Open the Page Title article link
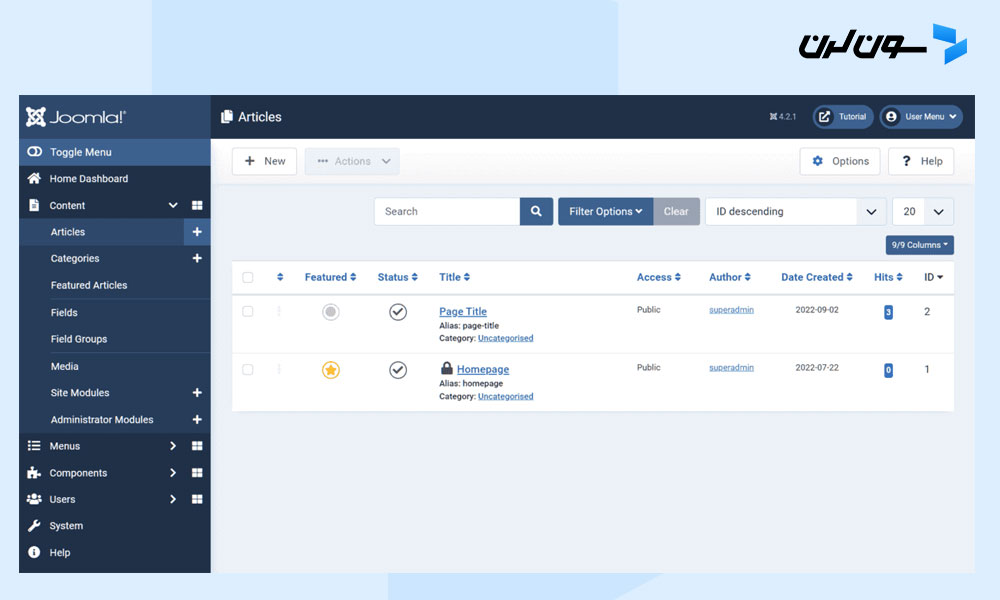The image size is (1000, 600). (463, 311)
